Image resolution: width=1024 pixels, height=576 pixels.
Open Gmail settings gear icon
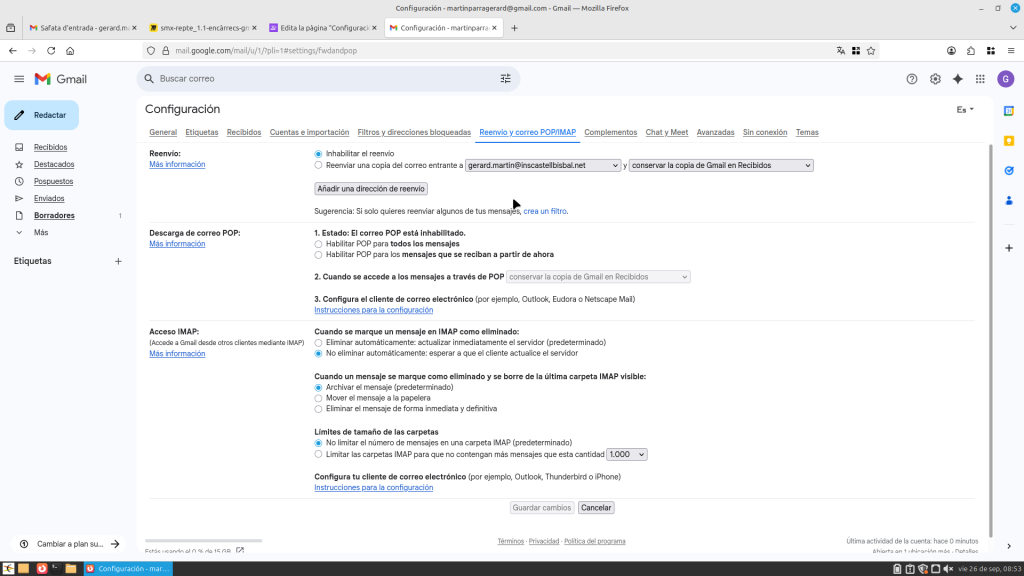click(935, 79)
